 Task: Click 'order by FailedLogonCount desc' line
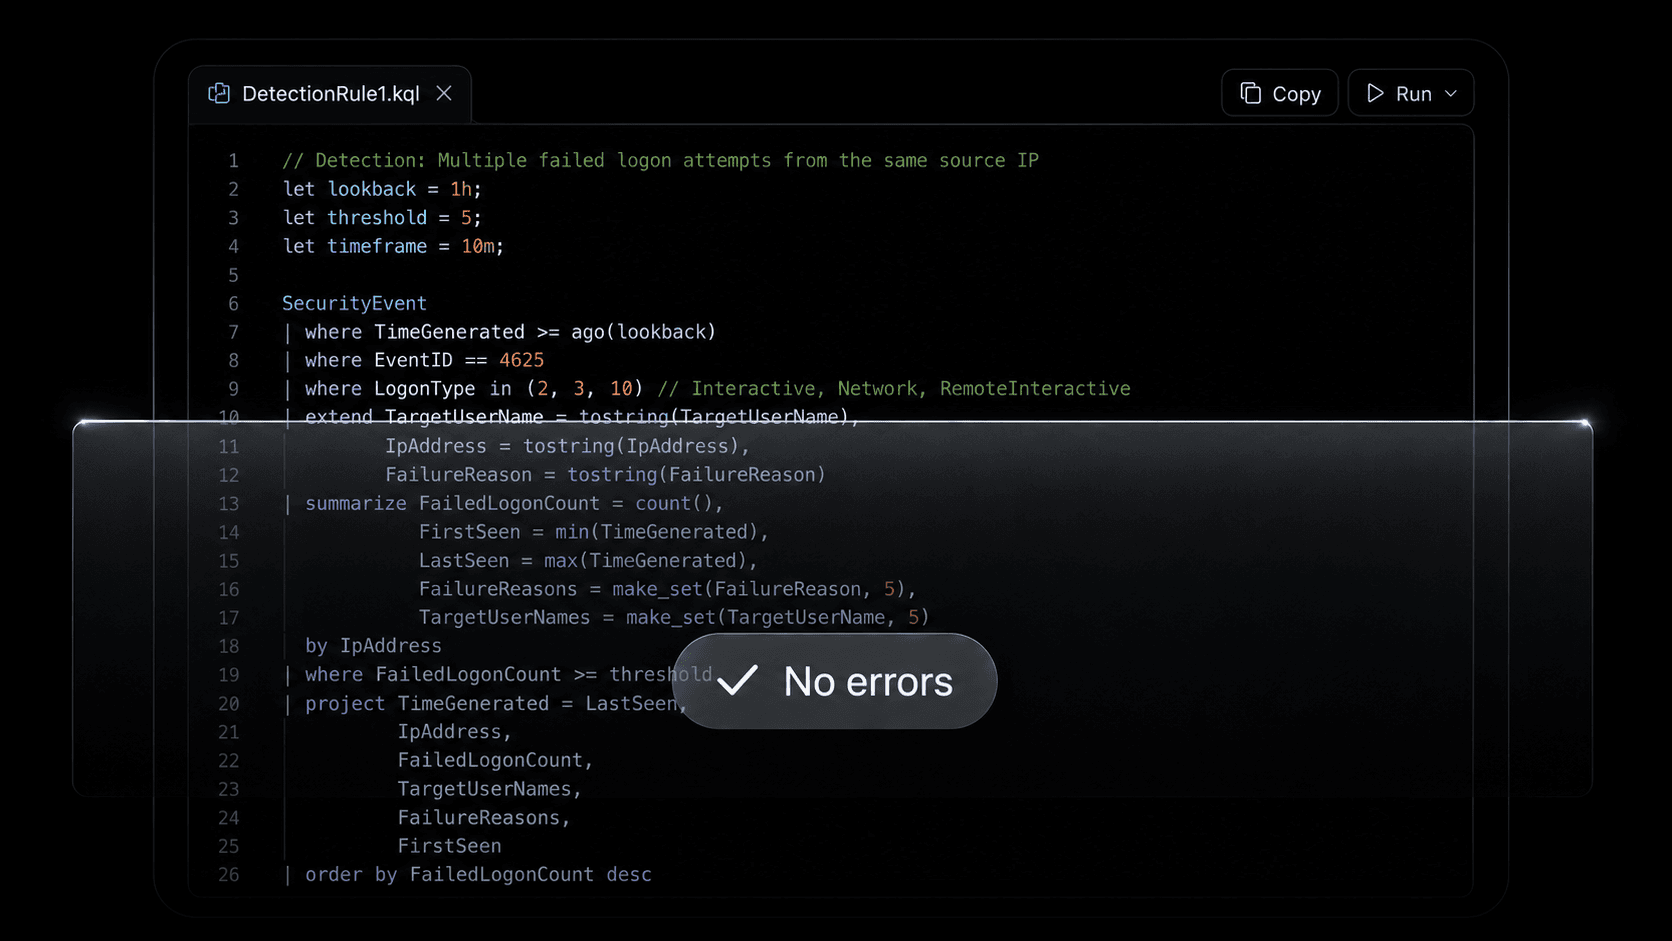[x=478, y=874]
